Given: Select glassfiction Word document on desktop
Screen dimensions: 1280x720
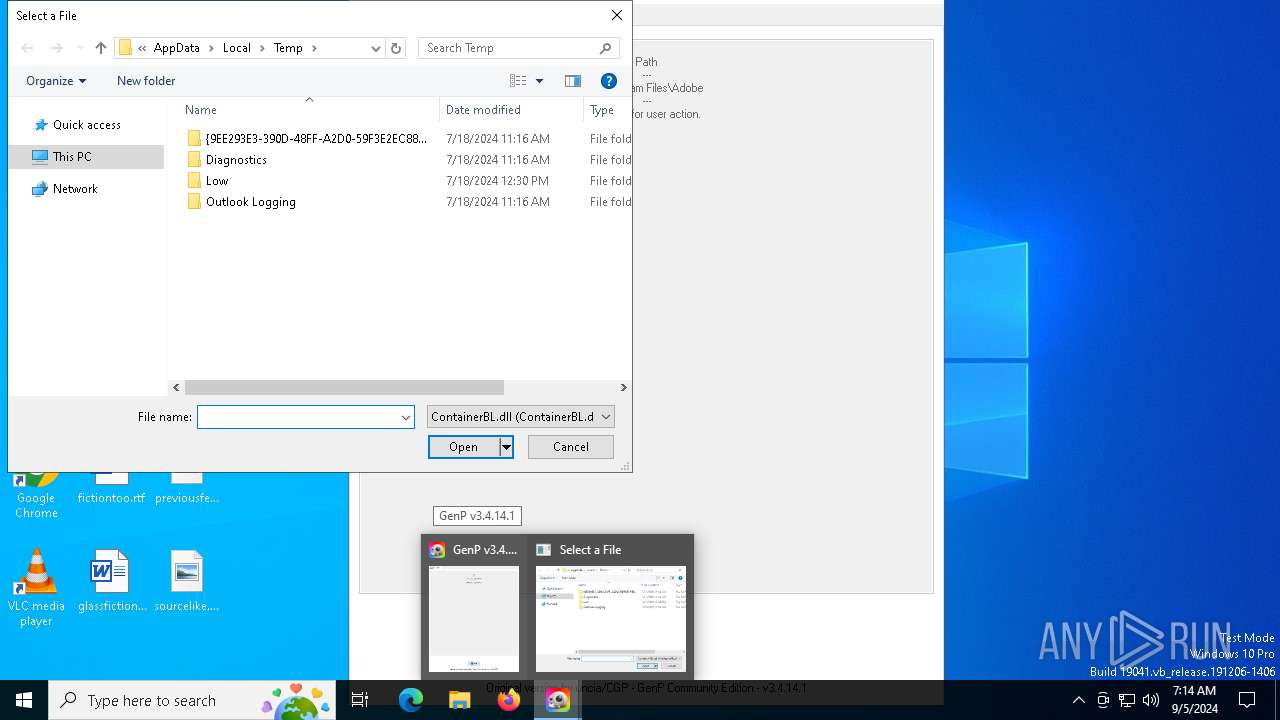Looking at the screenshot, I should tap(111, 581).
